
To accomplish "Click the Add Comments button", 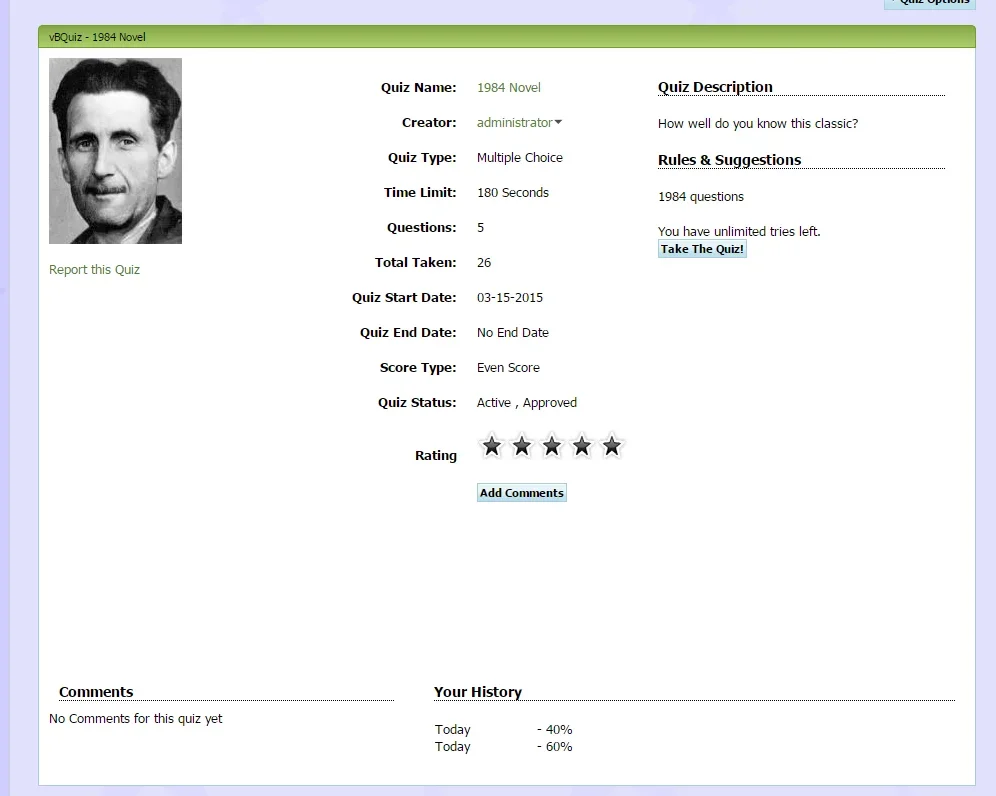I will tap(521, 493).
